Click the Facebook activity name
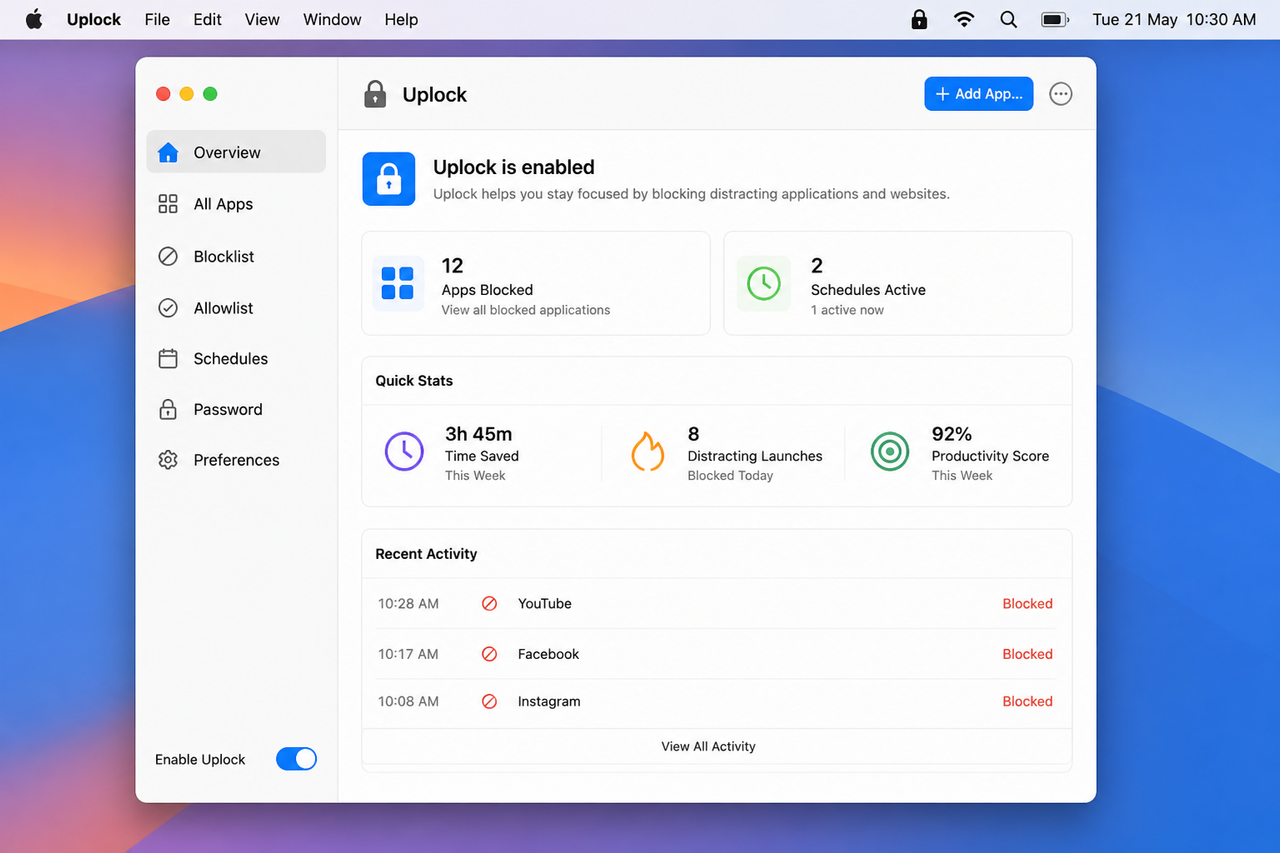Screen dimensions: 1280x853 point(548,654)
